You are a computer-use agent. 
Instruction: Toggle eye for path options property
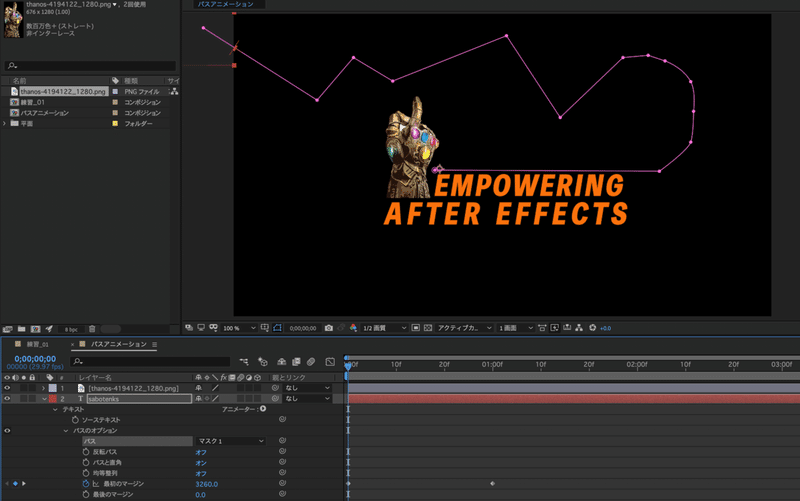click(7, 431)
